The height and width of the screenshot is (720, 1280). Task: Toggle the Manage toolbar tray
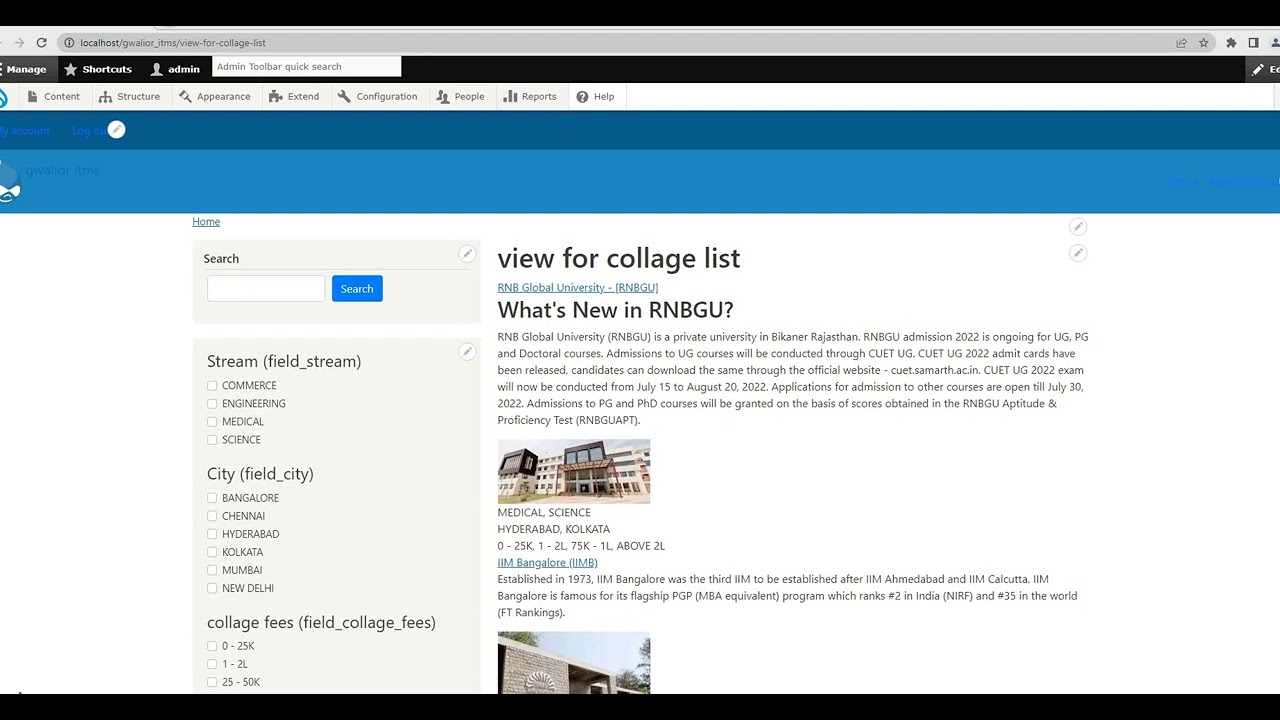tap(24, 69)
